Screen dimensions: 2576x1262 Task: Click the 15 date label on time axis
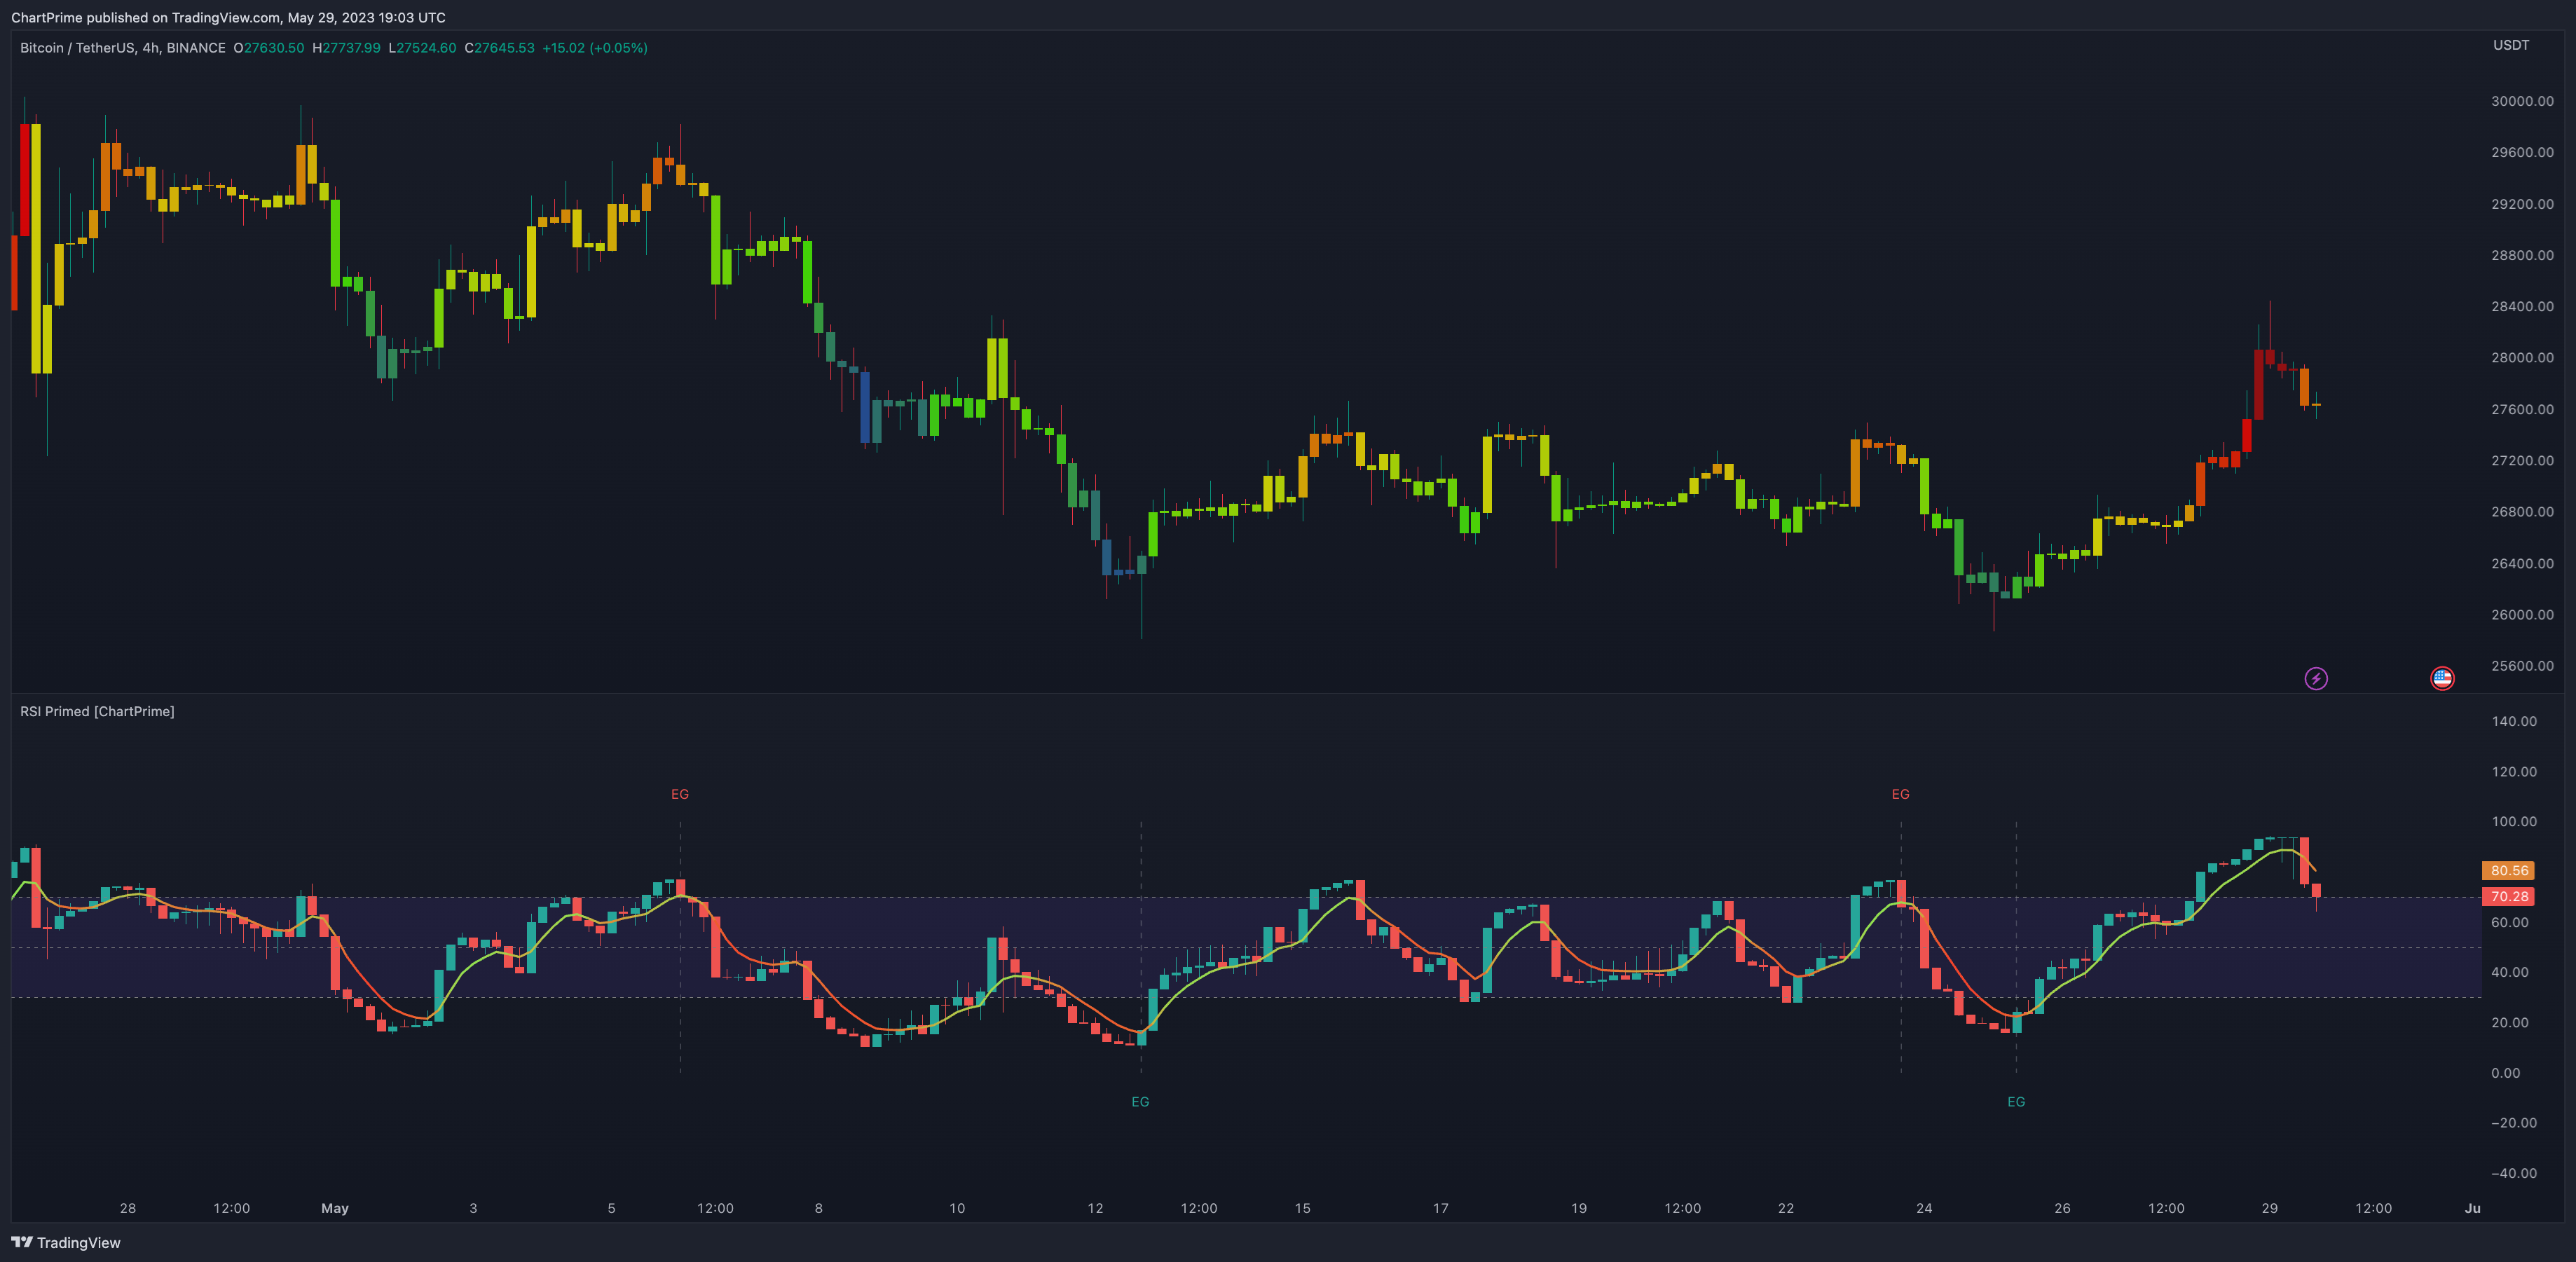(1302, 1208)
